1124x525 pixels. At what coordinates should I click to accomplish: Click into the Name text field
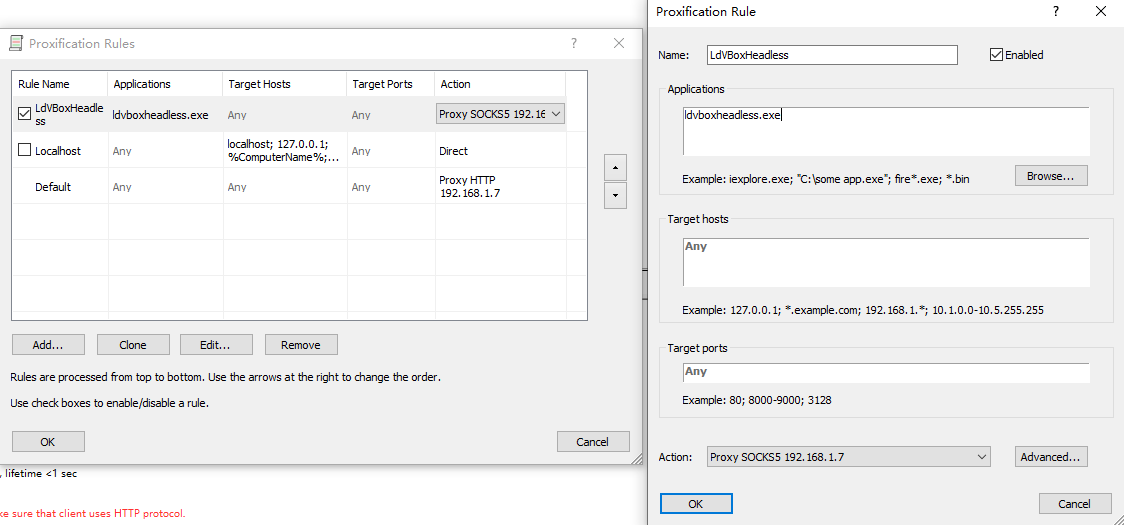[x=830, y=55]
